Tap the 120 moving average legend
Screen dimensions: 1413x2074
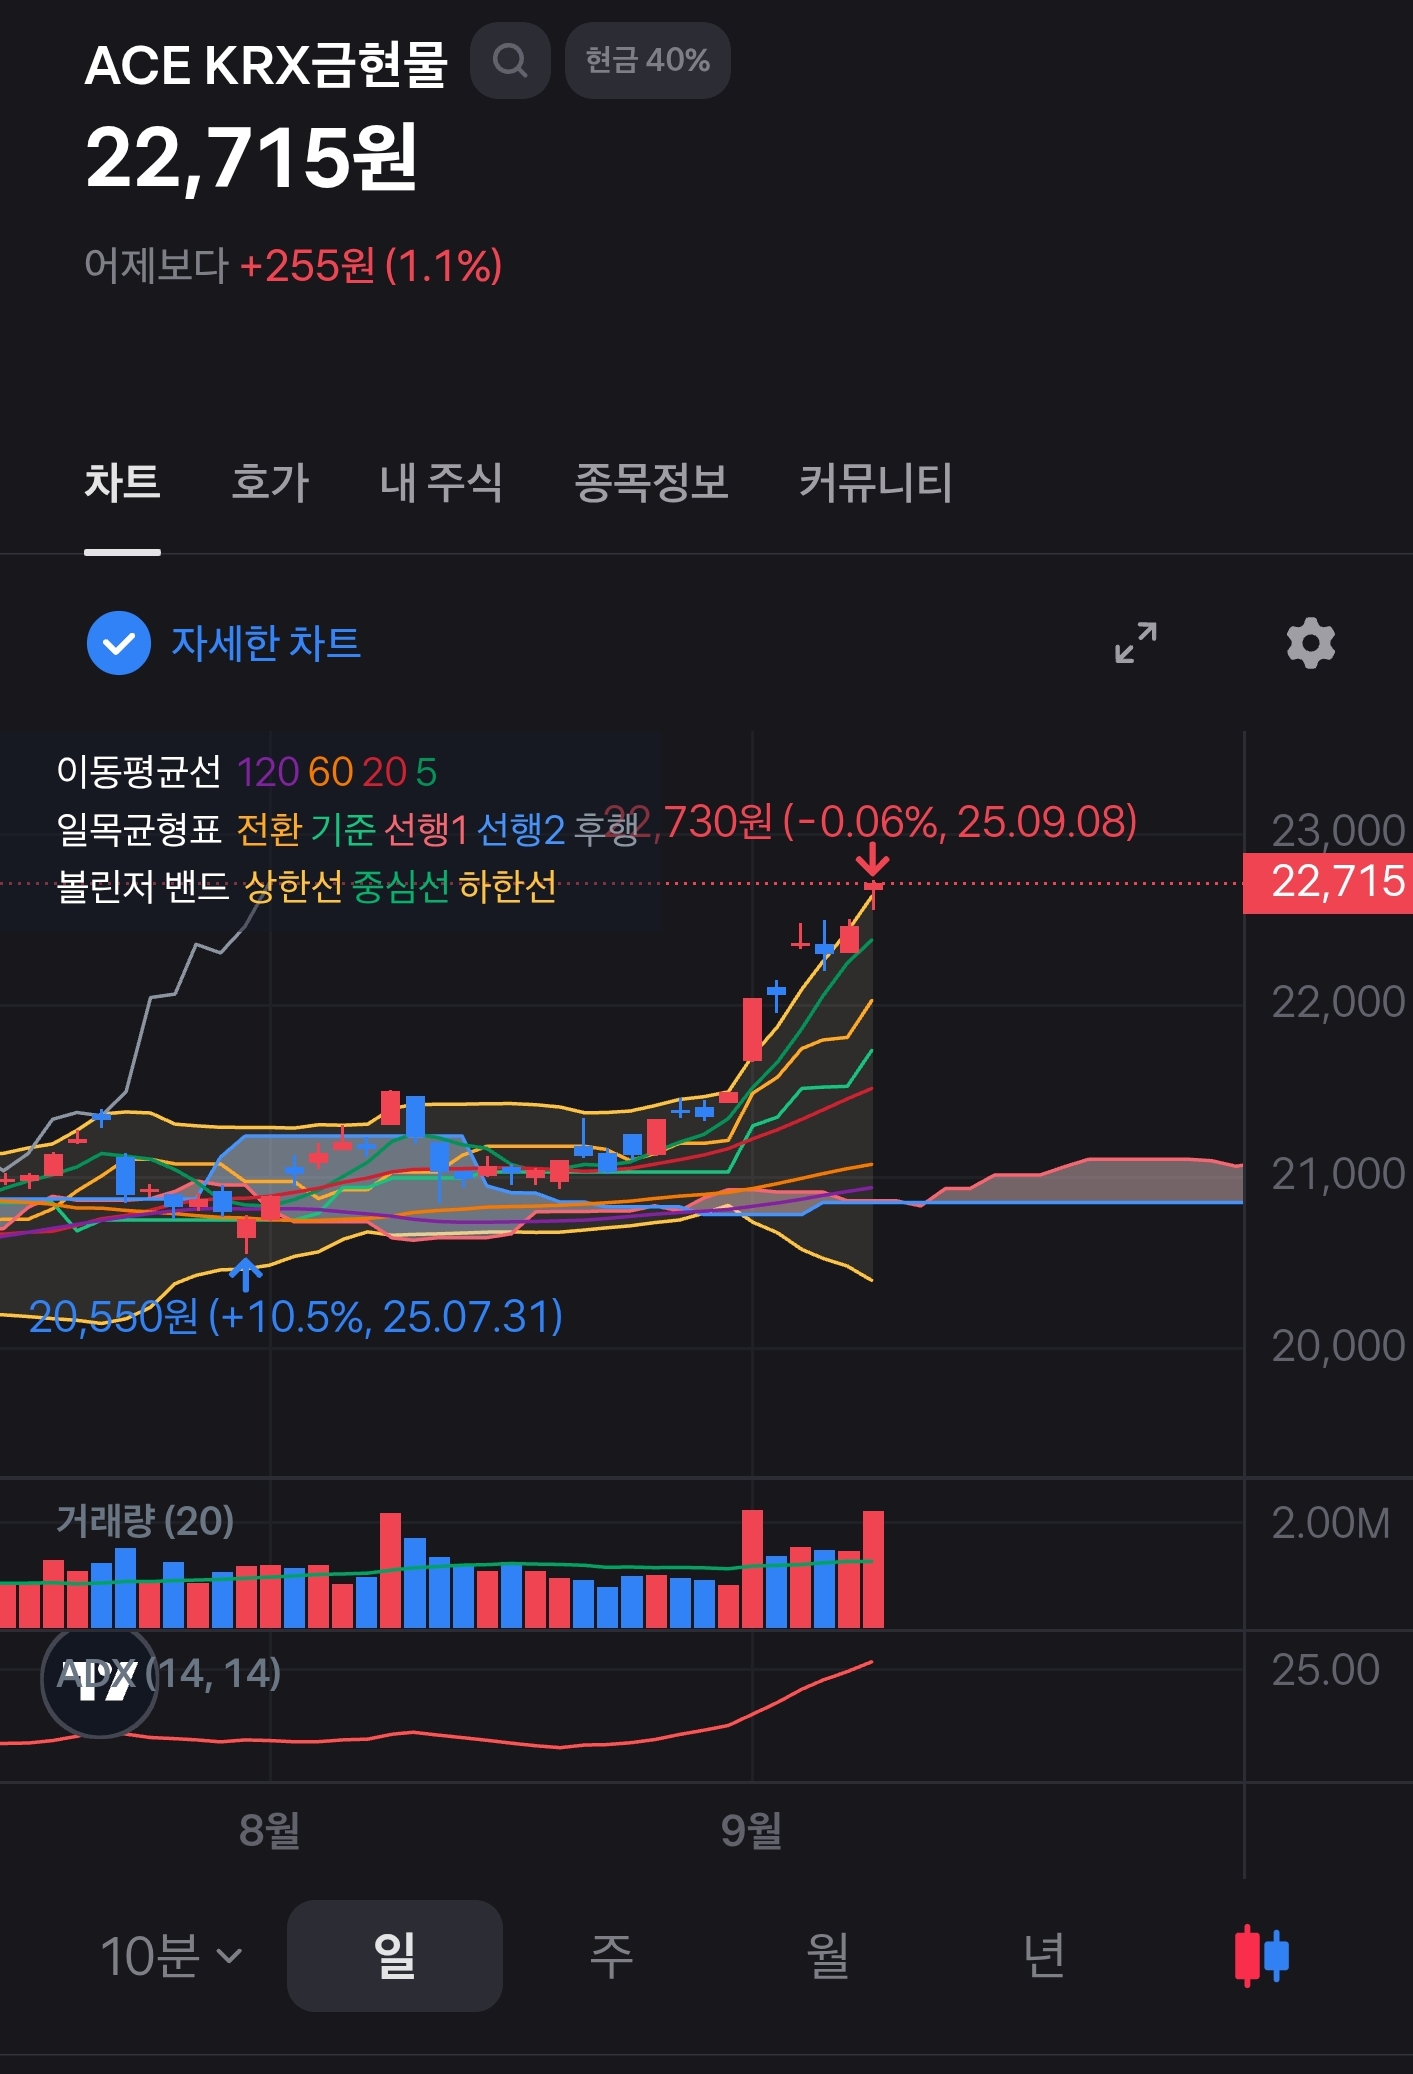click(268, 772)
